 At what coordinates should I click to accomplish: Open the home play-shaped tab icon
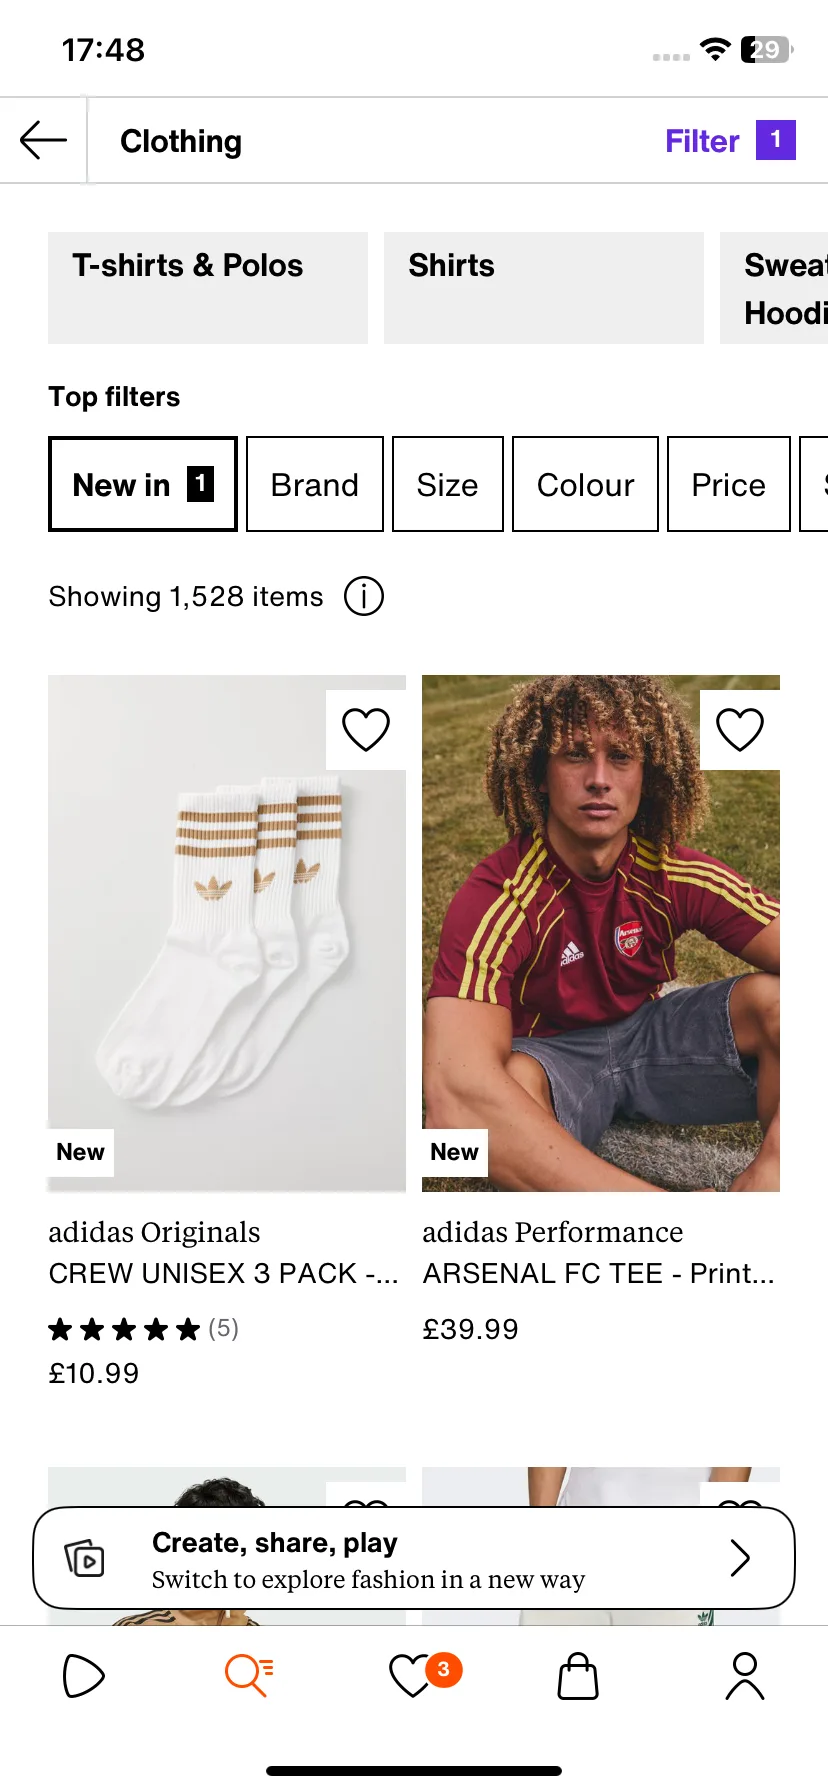[x=83, y=1676]
